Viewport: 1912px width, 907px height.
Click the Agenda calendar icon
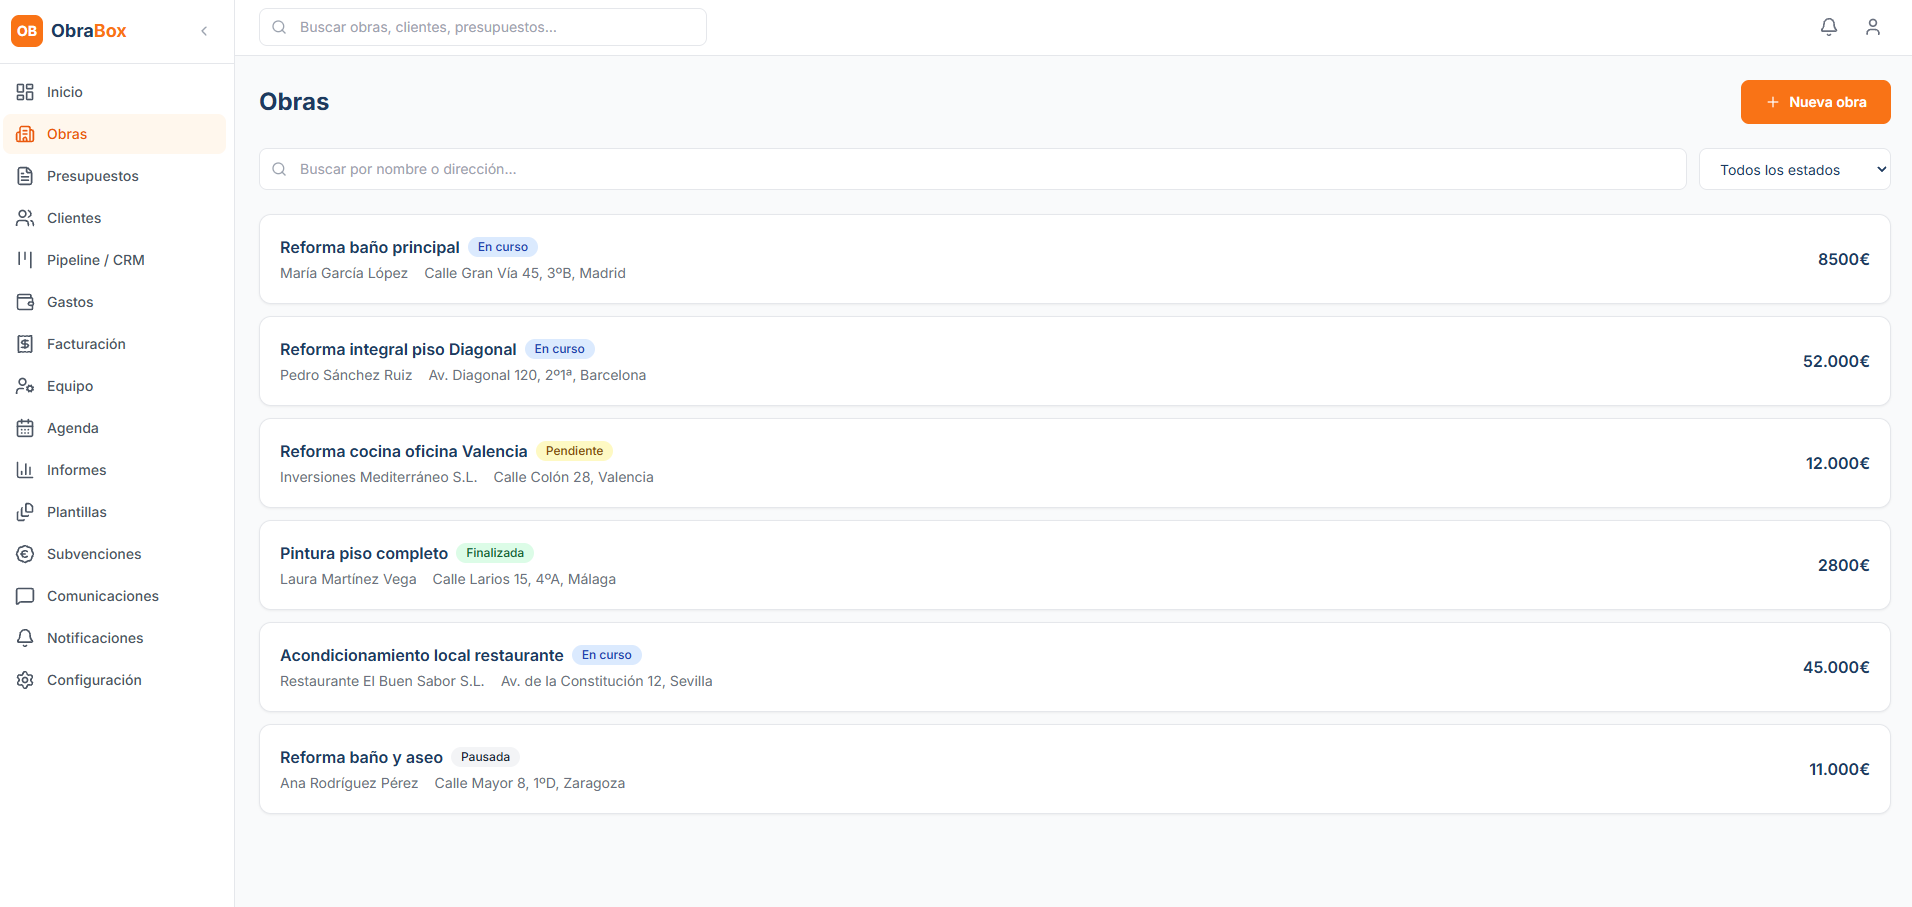pos(25,428)
